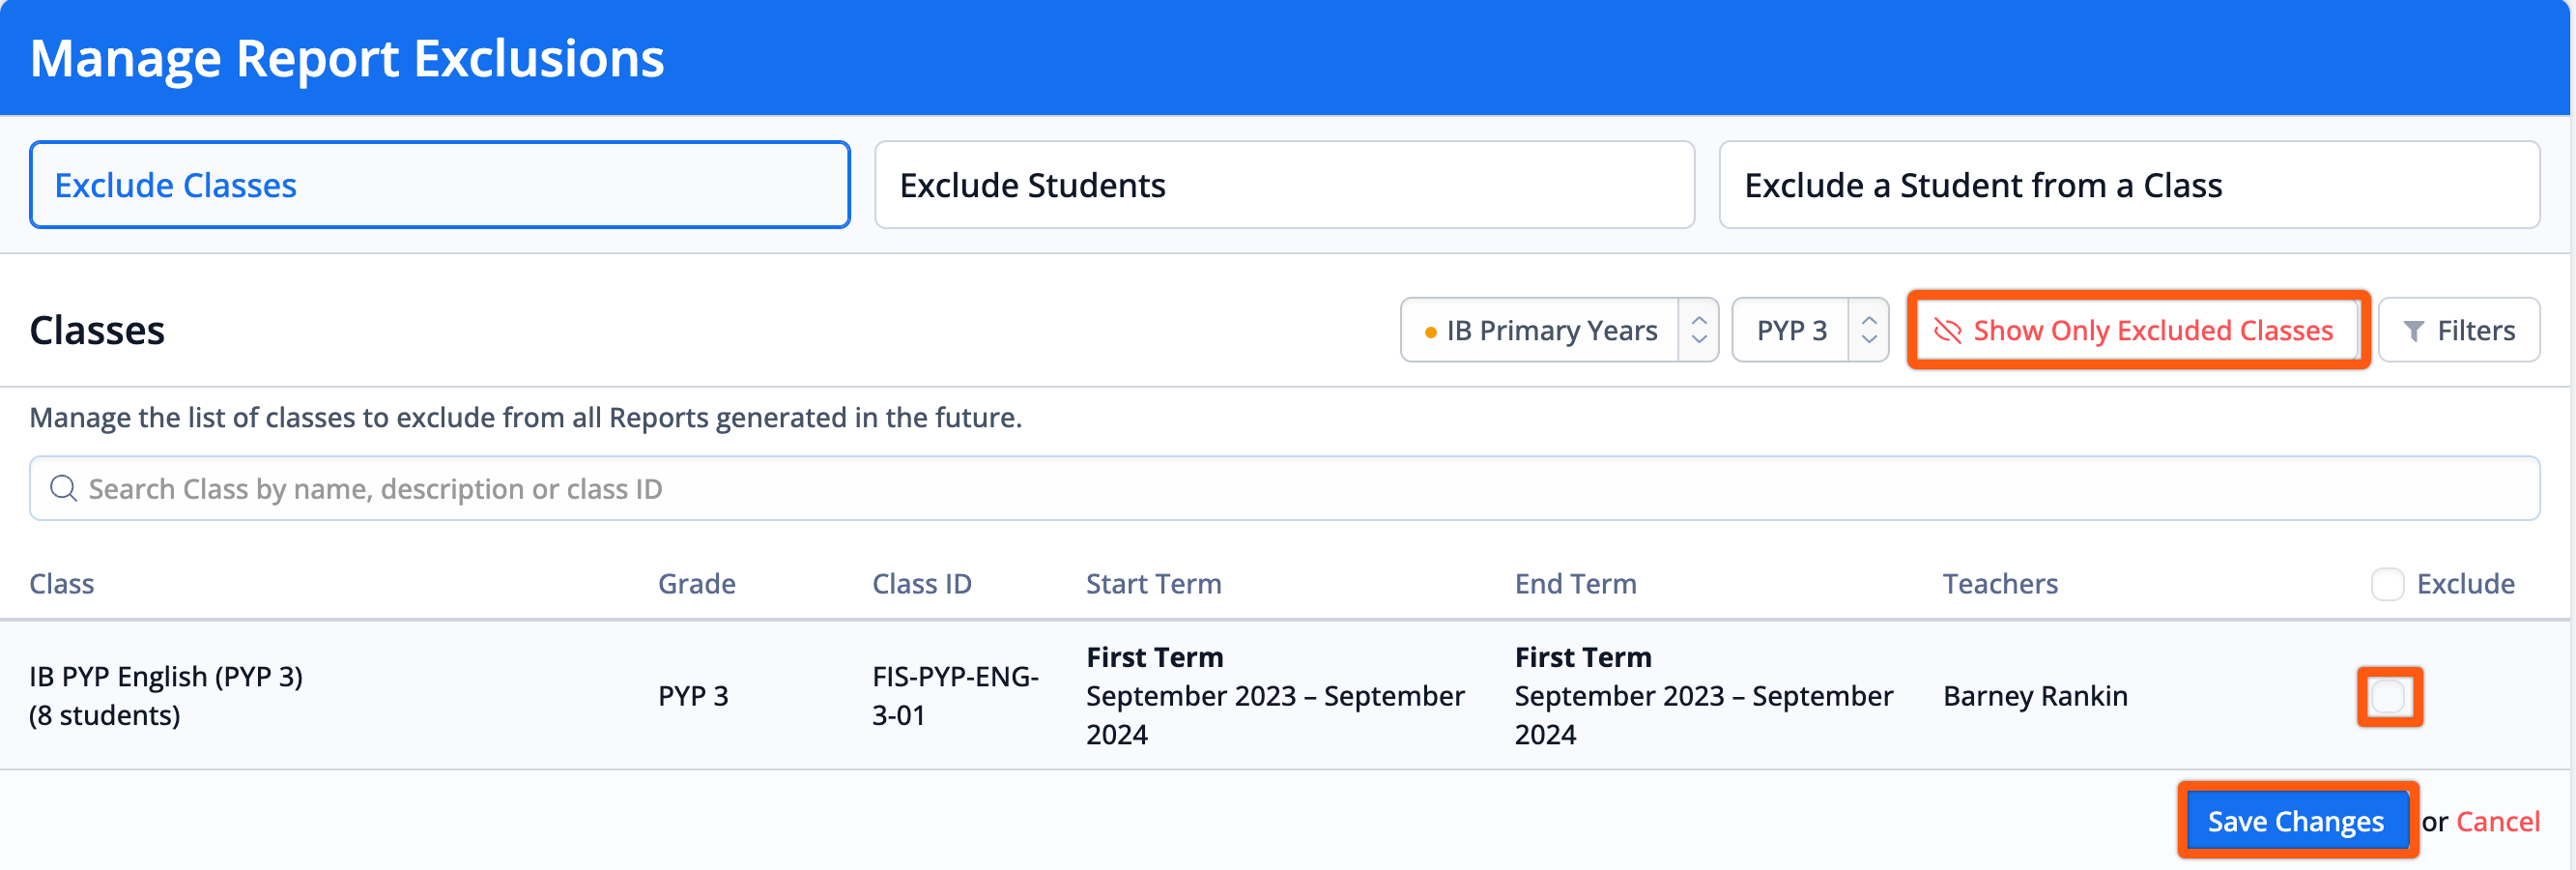Toggle Show Only Excluded Classes
This screenshot has width=2576, height=870.
point(2138,330)
